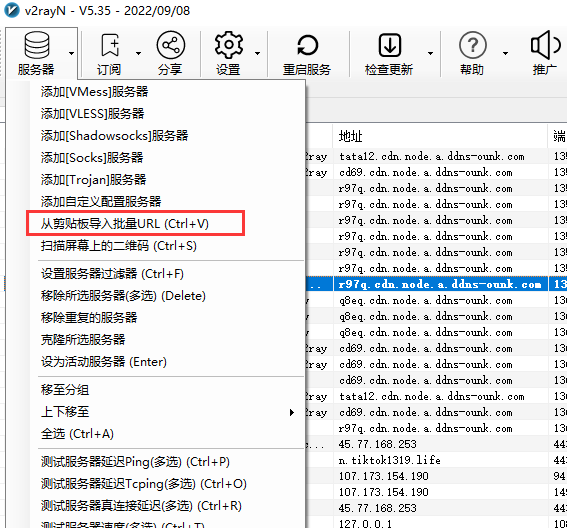Image resolution: width=567 pixels, height=528 pixels.
Task: Expand the dropdown arrow next to 订阅
Action: (138, 53)
